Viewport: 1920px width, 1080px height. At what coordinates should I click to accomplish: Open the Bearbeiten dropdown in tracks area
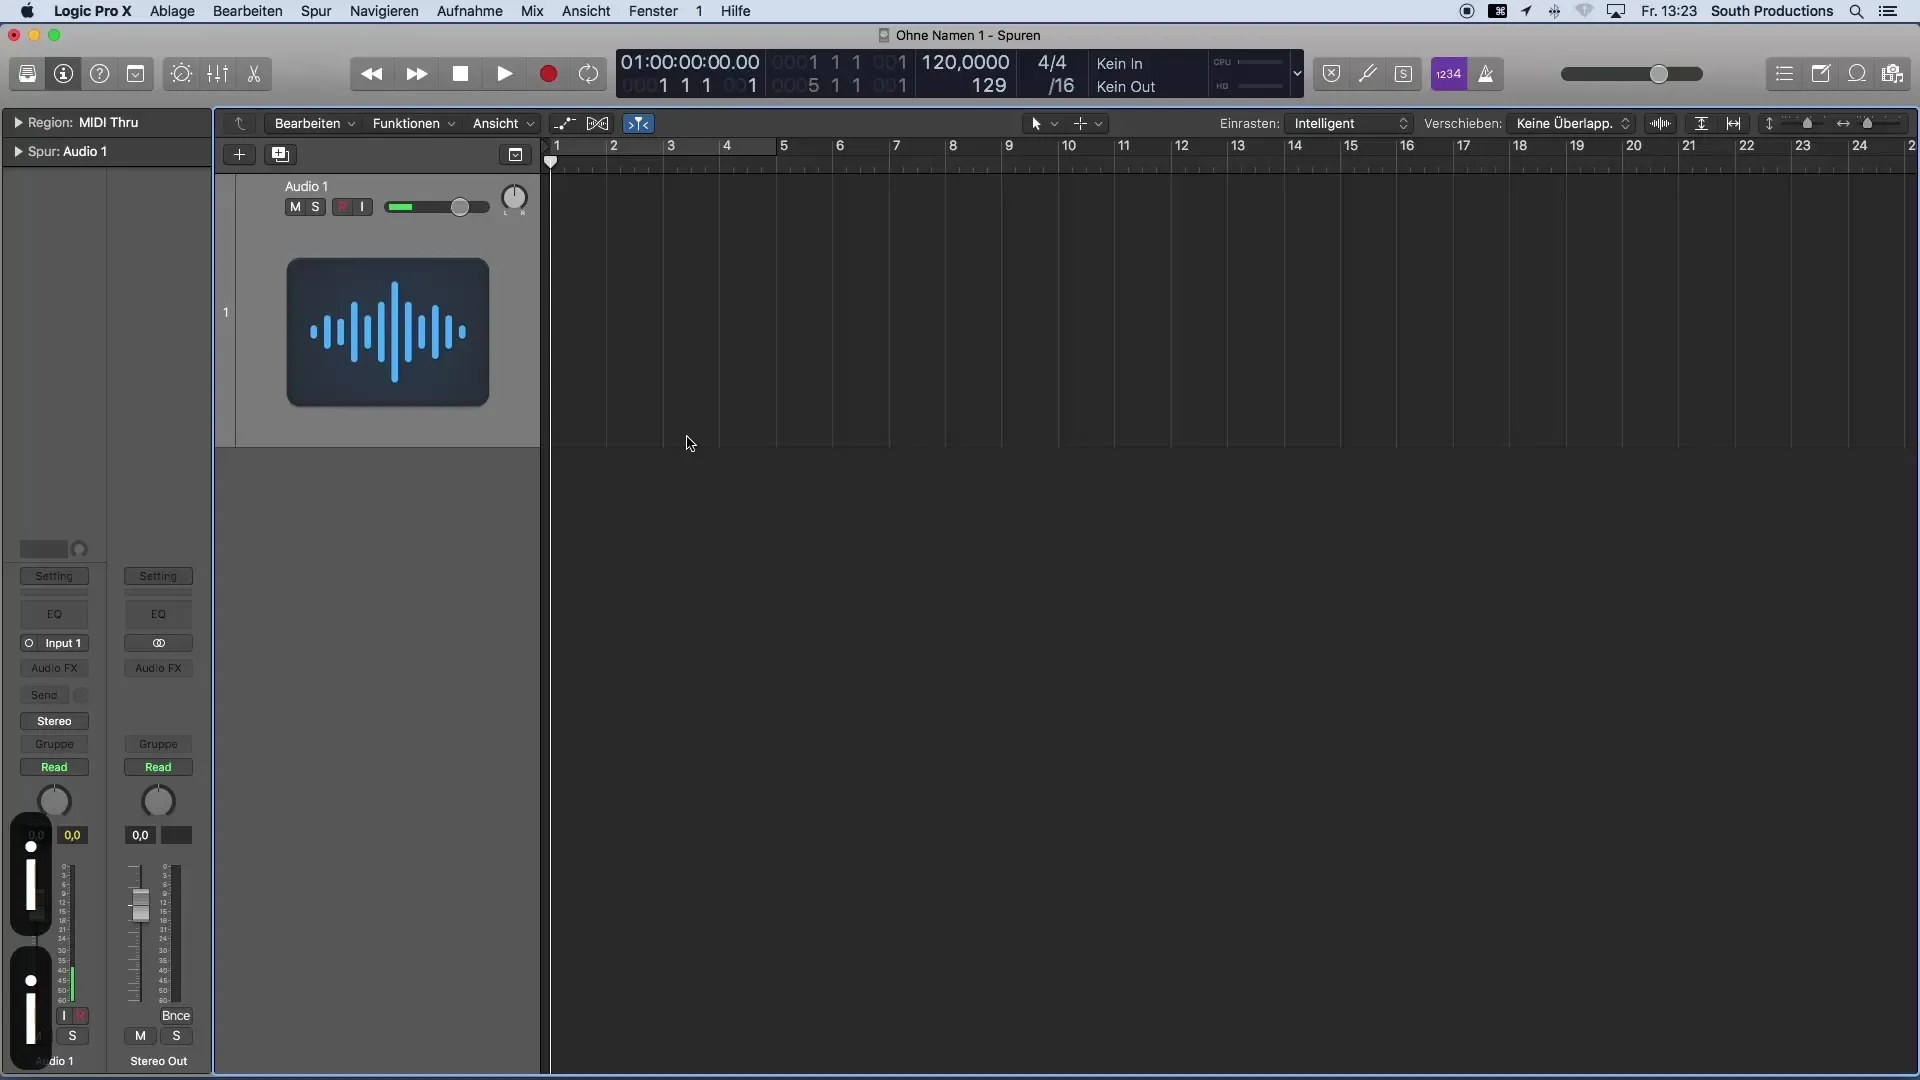(314, 124)
